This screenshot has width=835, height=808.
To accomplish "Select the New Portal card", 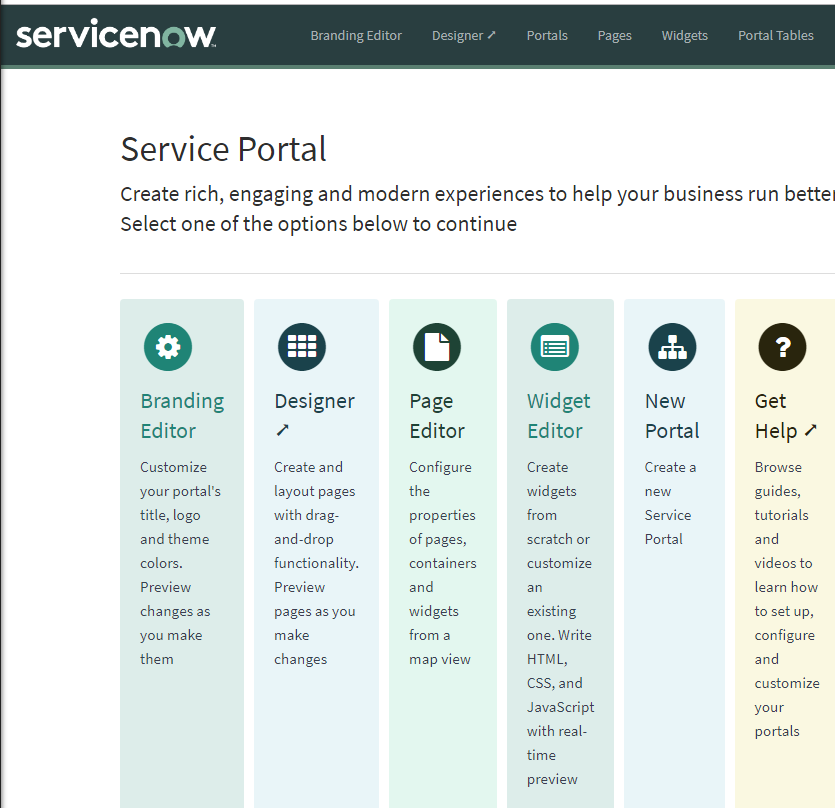I will point(671,413).
